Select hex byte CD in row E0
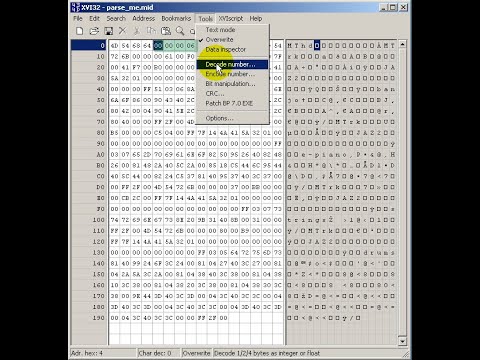This screenshot has width=480, height=360. click(125, 198)
